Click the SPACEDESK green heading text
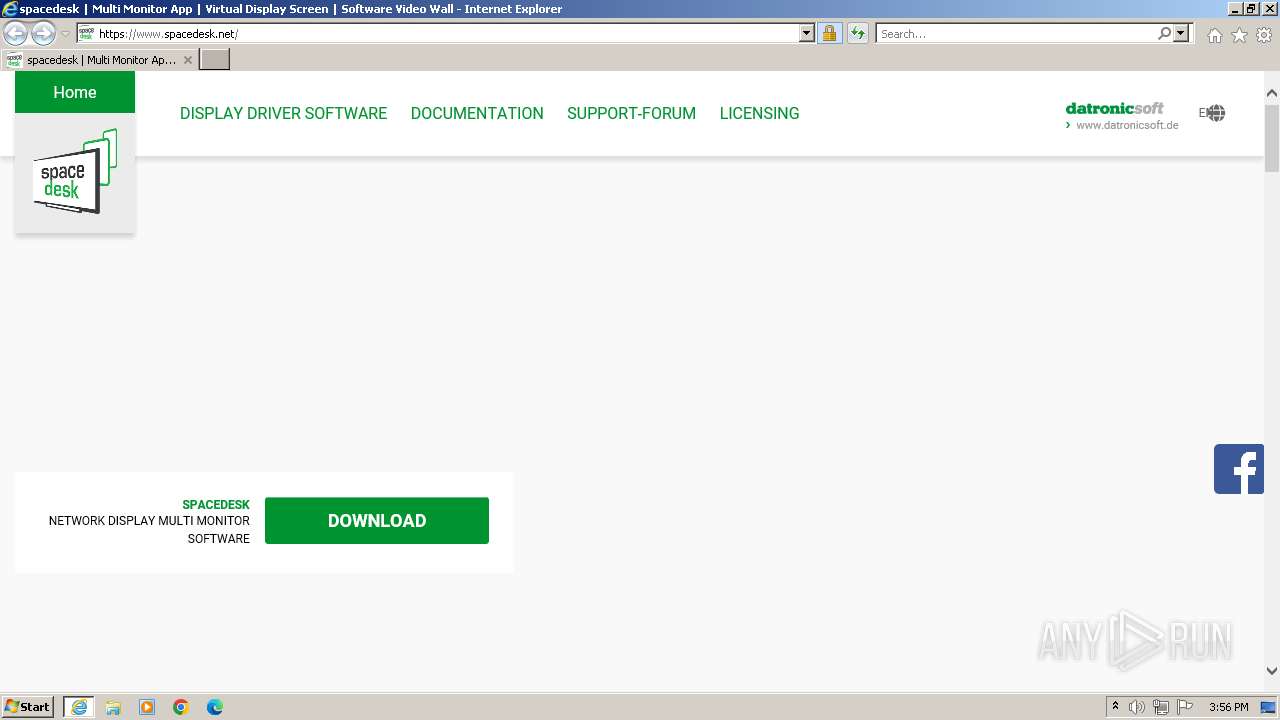This screenshot has height=720, width=1280. pyautogui.click(x=216, y=504)
